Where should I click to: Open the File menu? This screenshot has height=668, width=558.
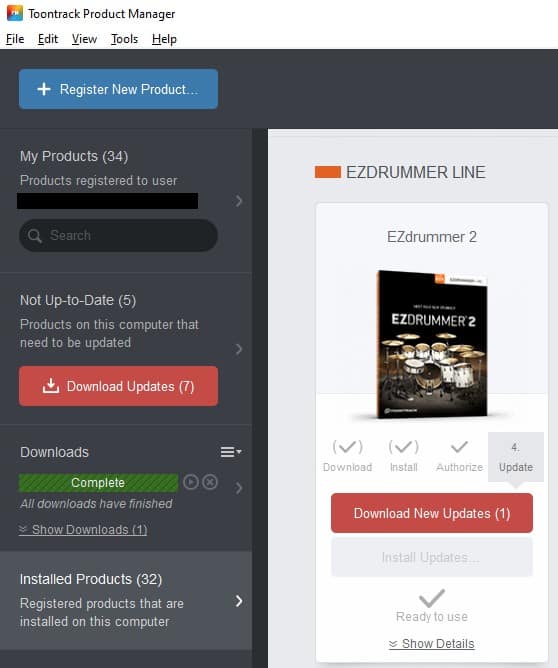[x=15, y=39]
